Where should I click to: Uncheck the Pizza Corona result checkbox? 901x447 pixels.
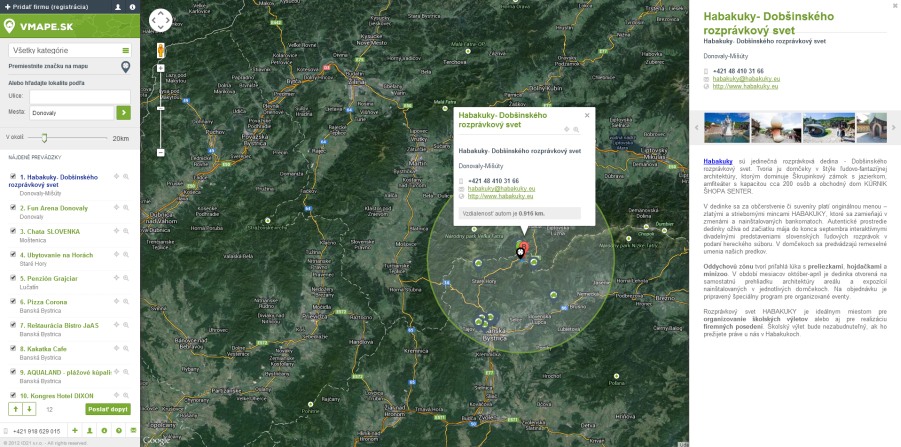13,301
